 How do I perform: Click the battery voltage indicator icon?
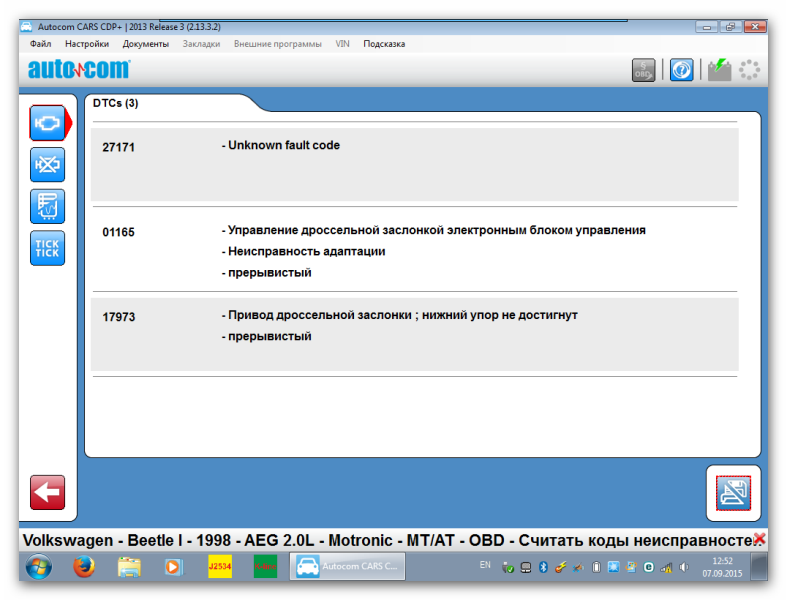pyautogui.click(x=719, y=70)
